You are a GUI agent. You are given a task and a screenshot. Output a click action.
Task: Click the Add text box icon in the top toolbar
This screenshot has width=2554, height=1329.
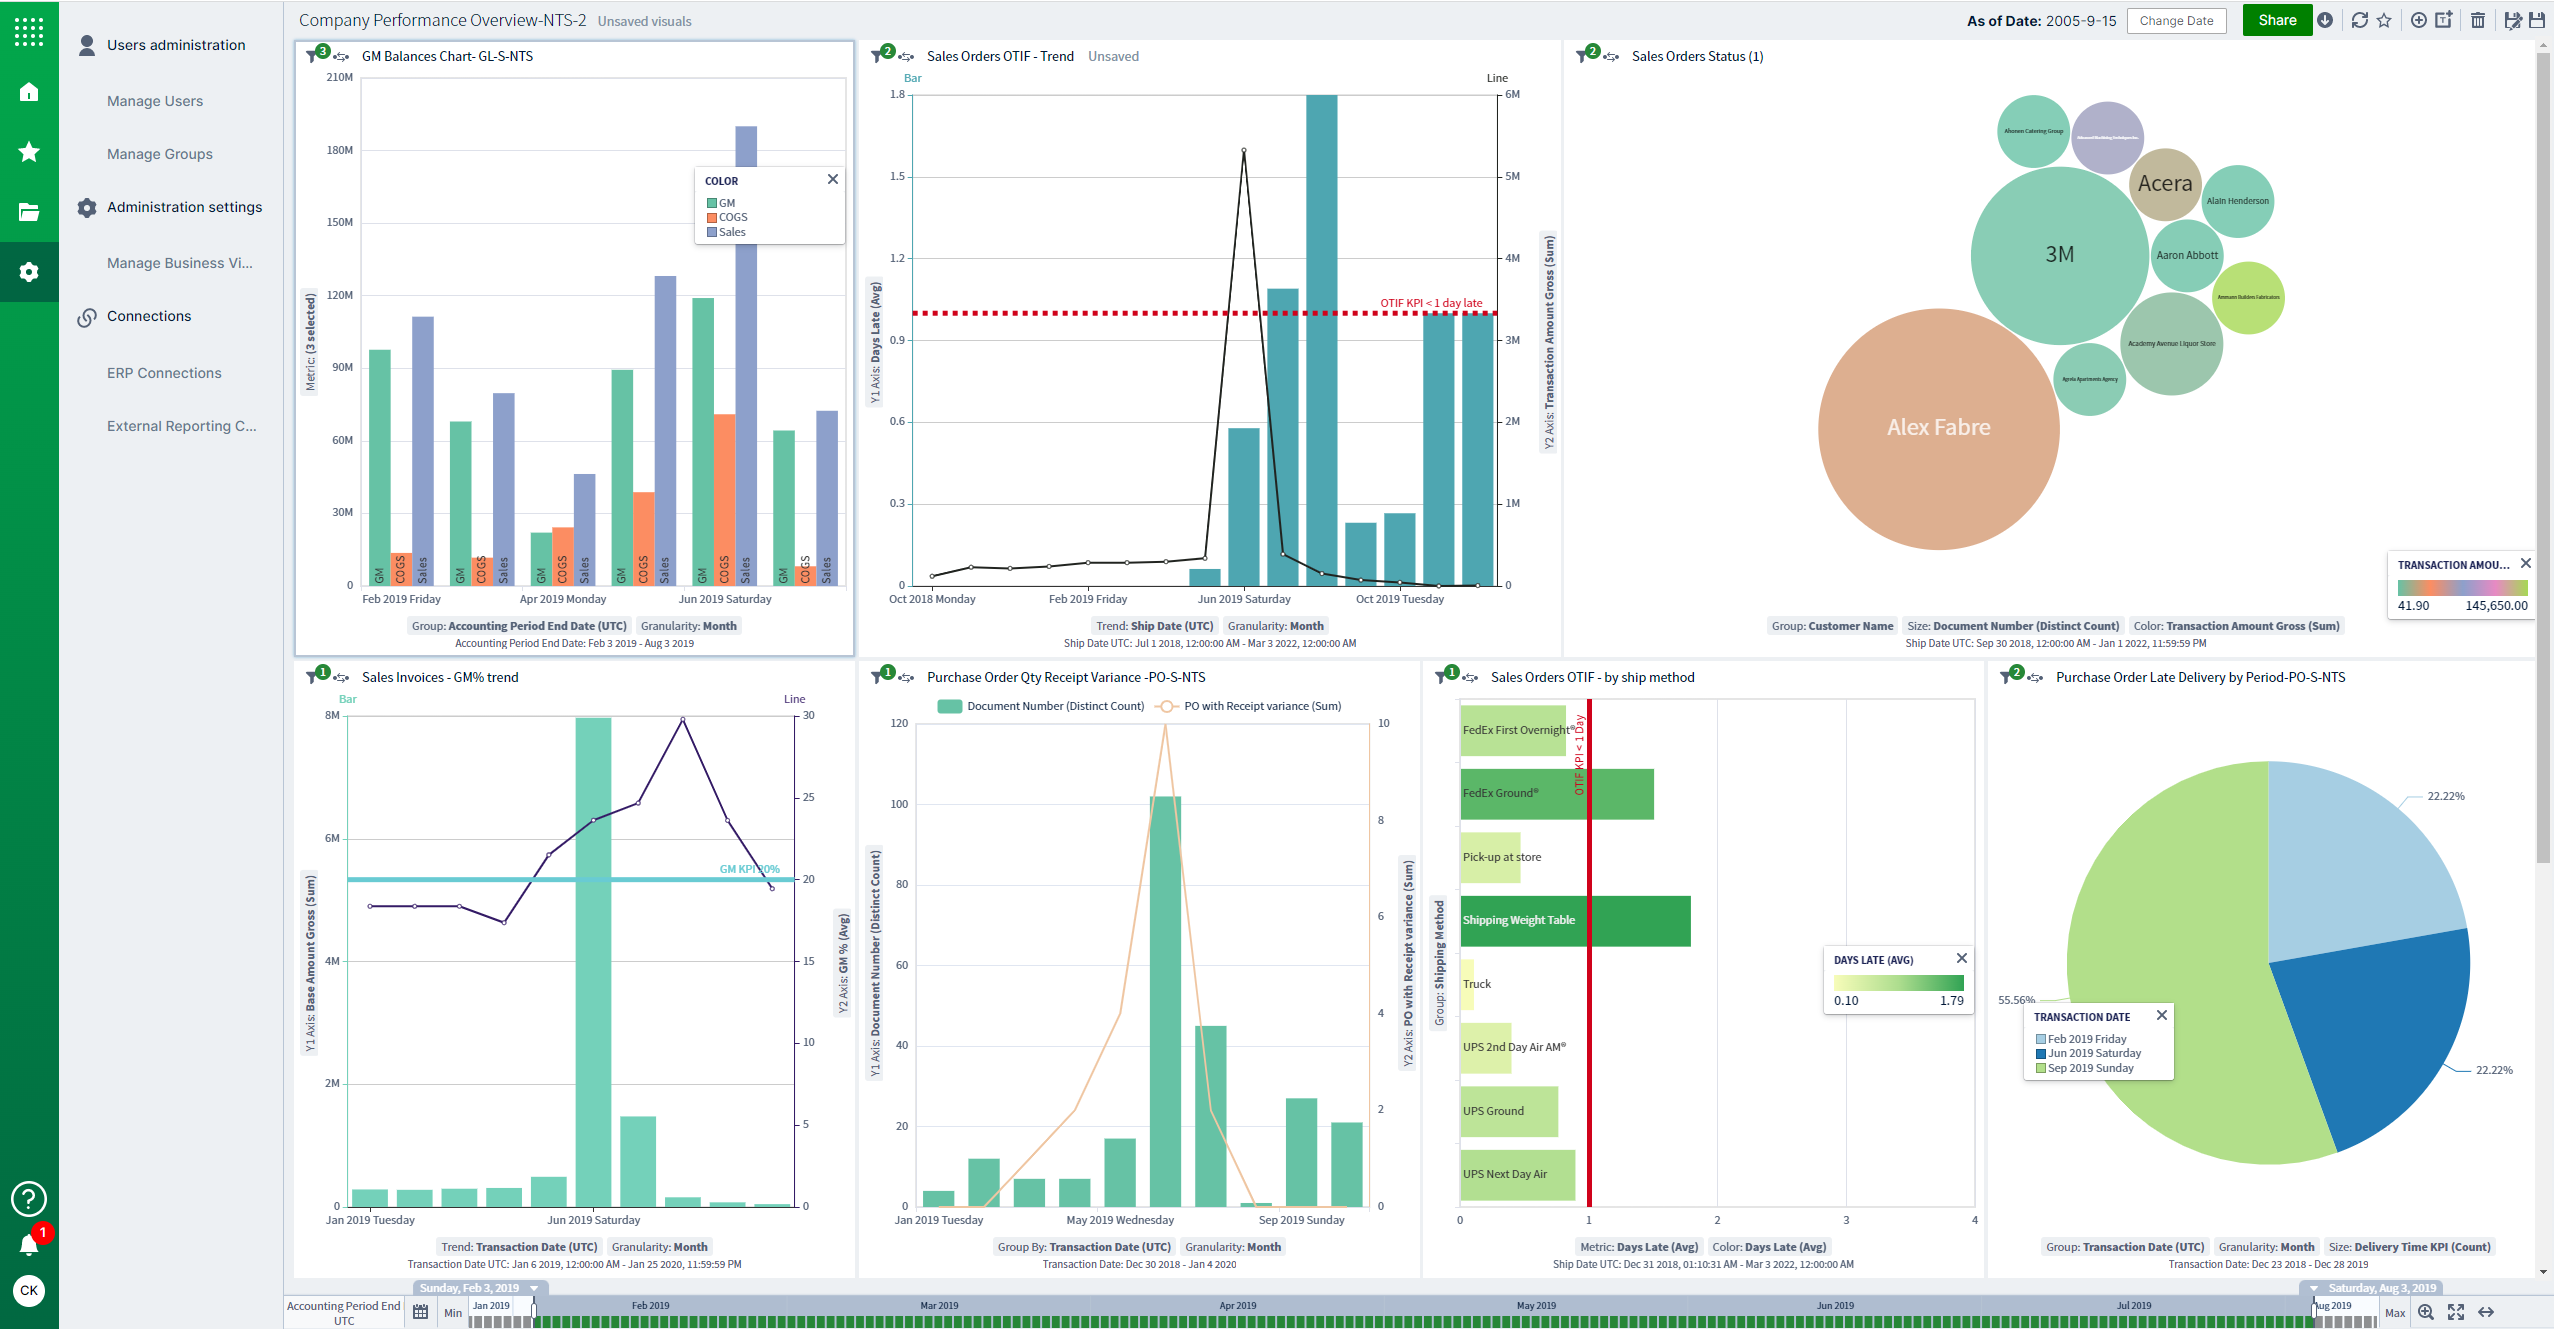coord(2443,20)
